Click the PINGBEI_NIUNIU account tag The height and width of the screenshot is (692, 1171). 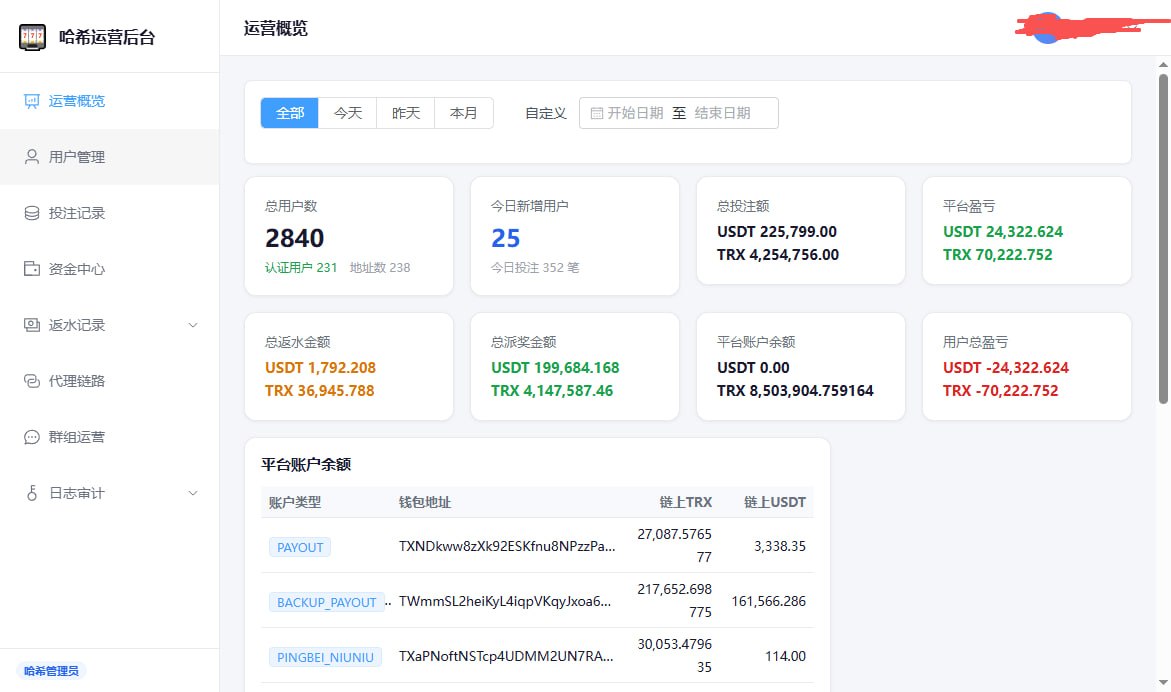[325, 657]
